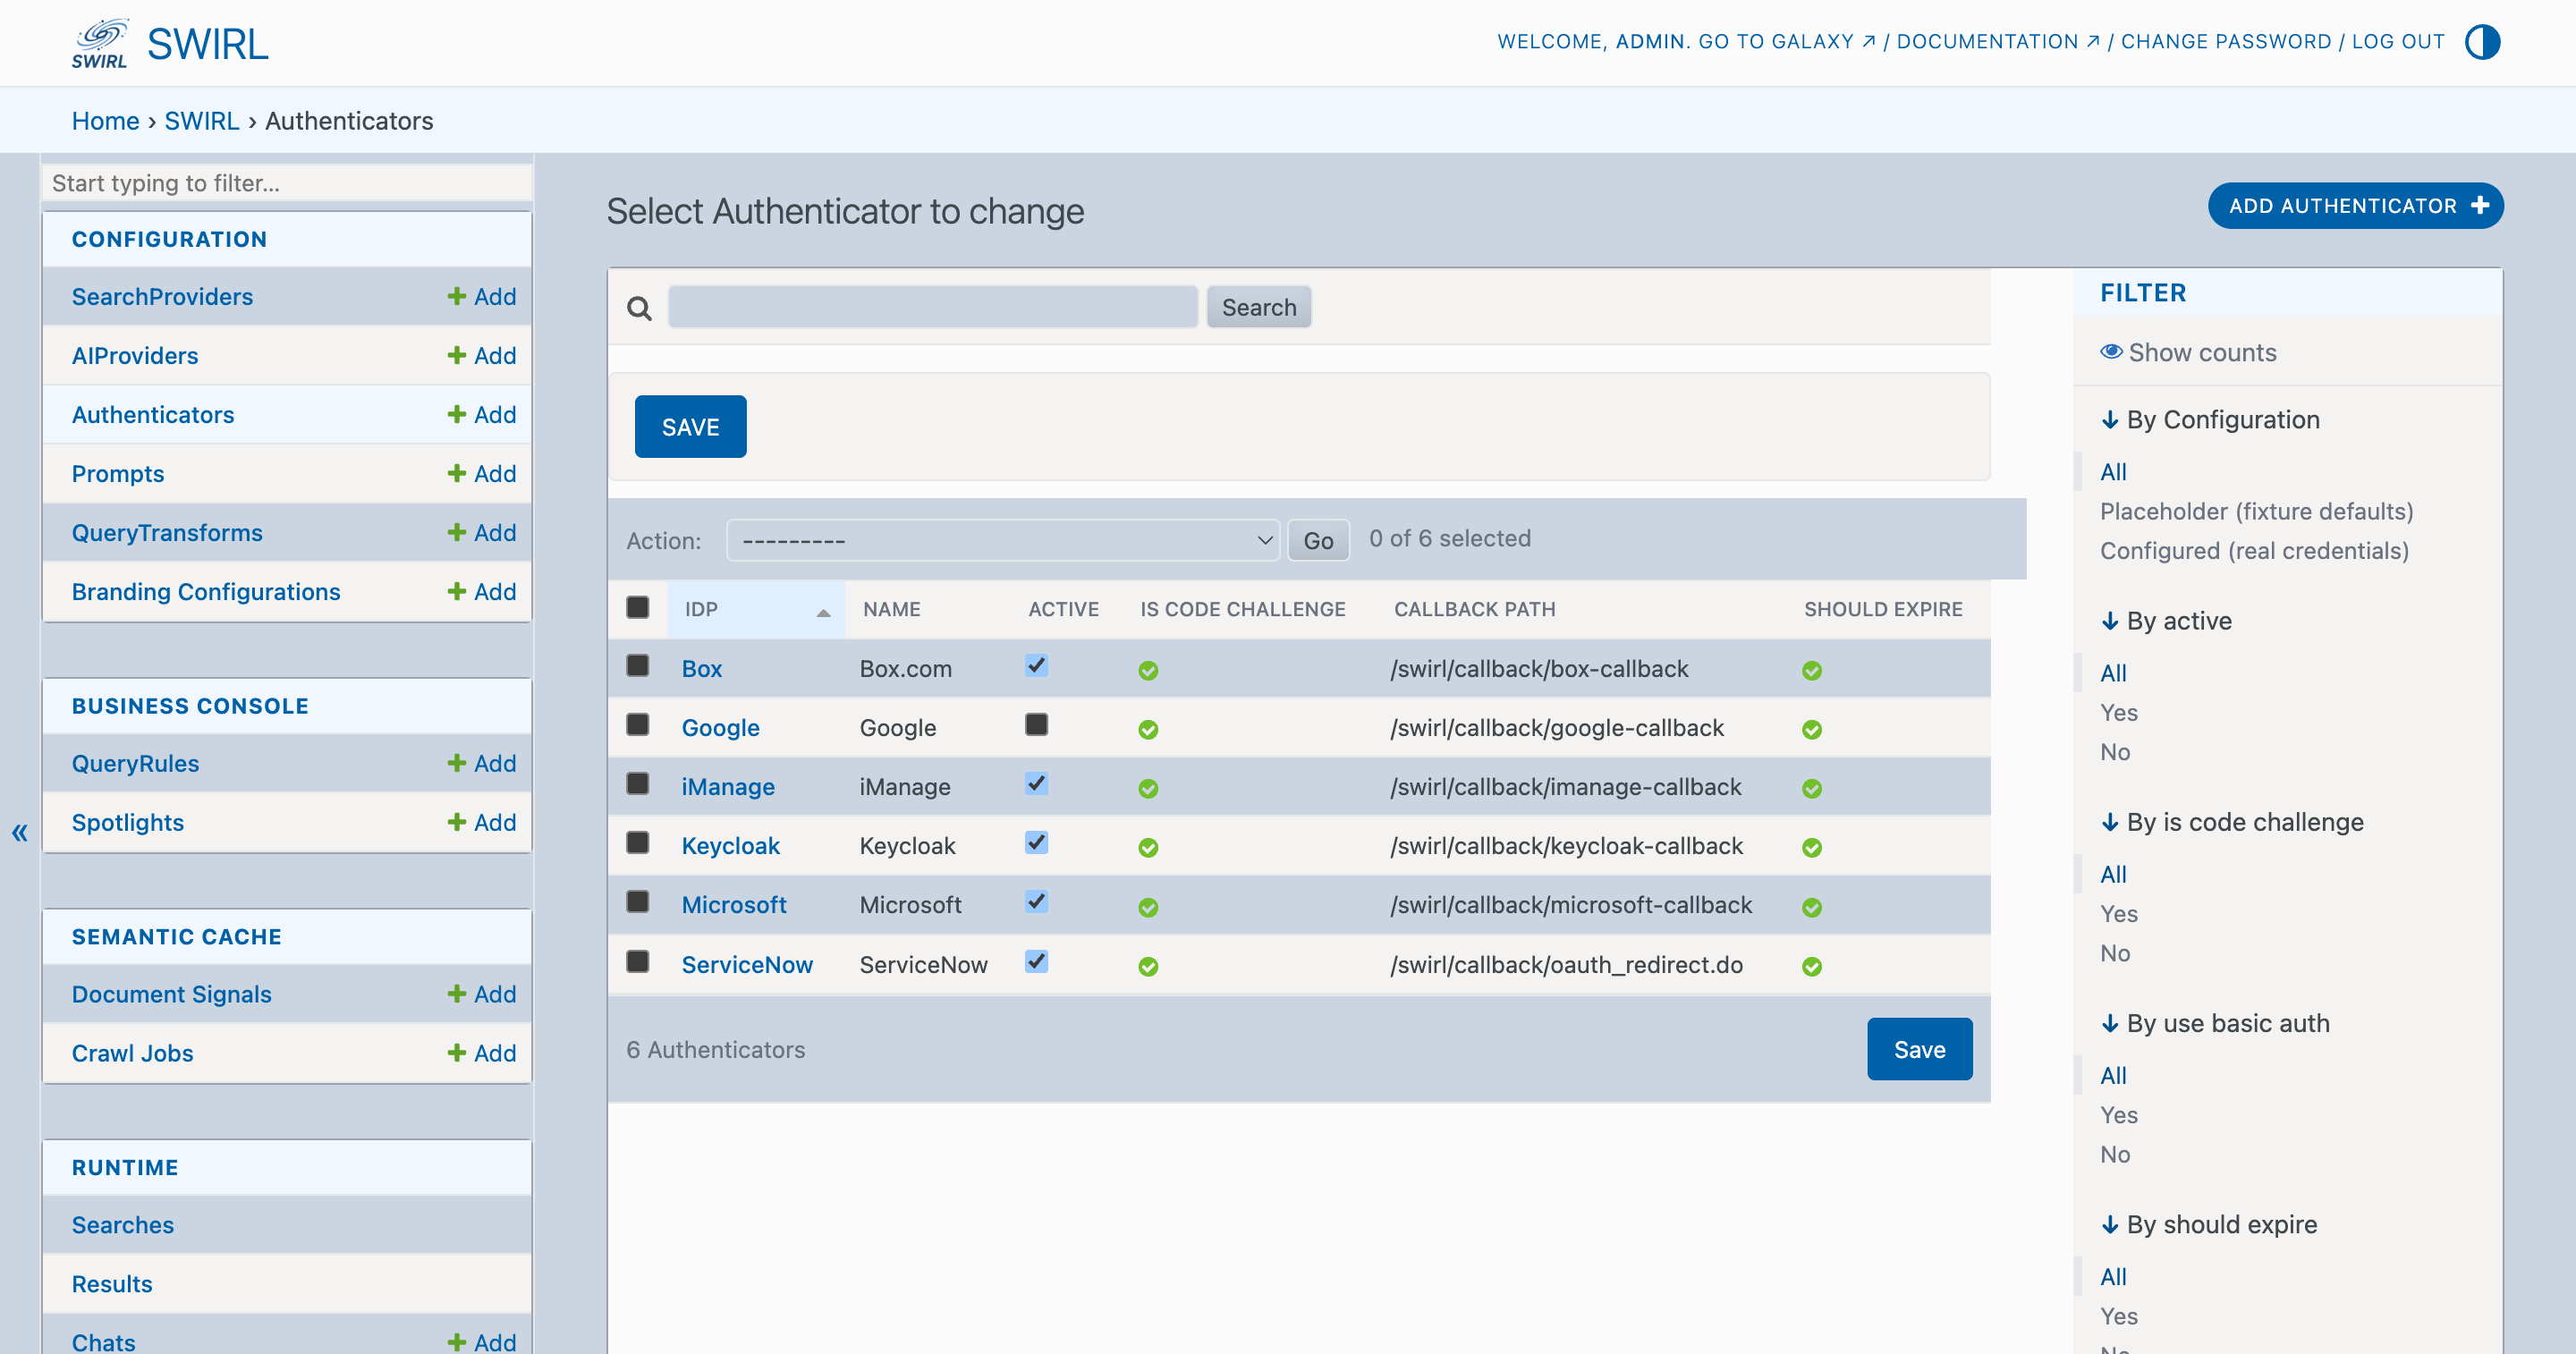Open Prompts in the sidebar

tap(118, 473)
